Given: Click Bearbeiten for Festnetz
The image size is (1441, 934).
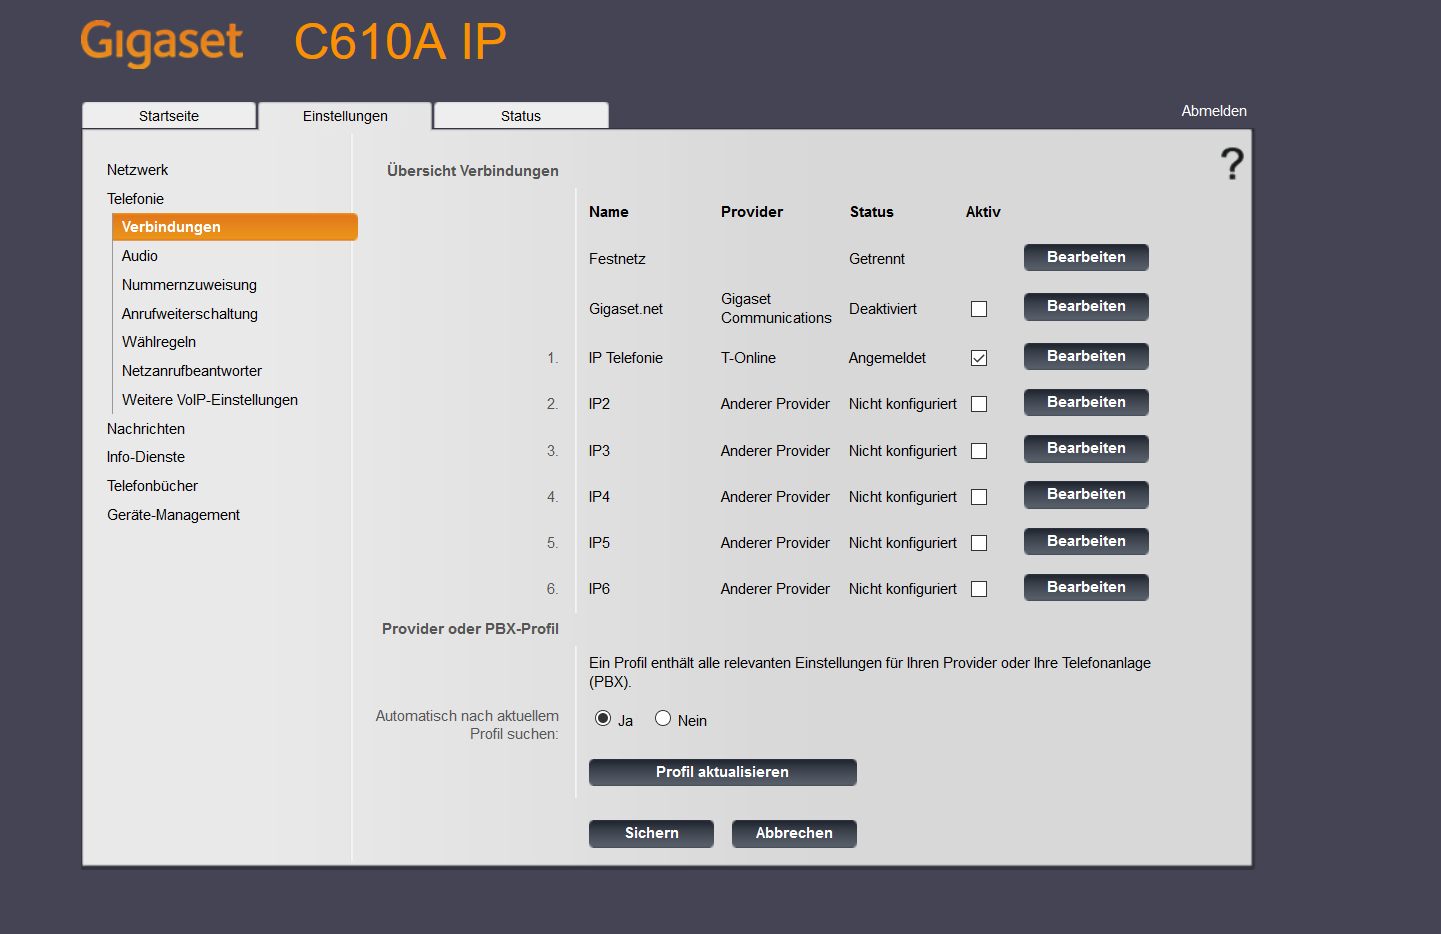Looking at the screenshot, I should [x=1086, y=257].
